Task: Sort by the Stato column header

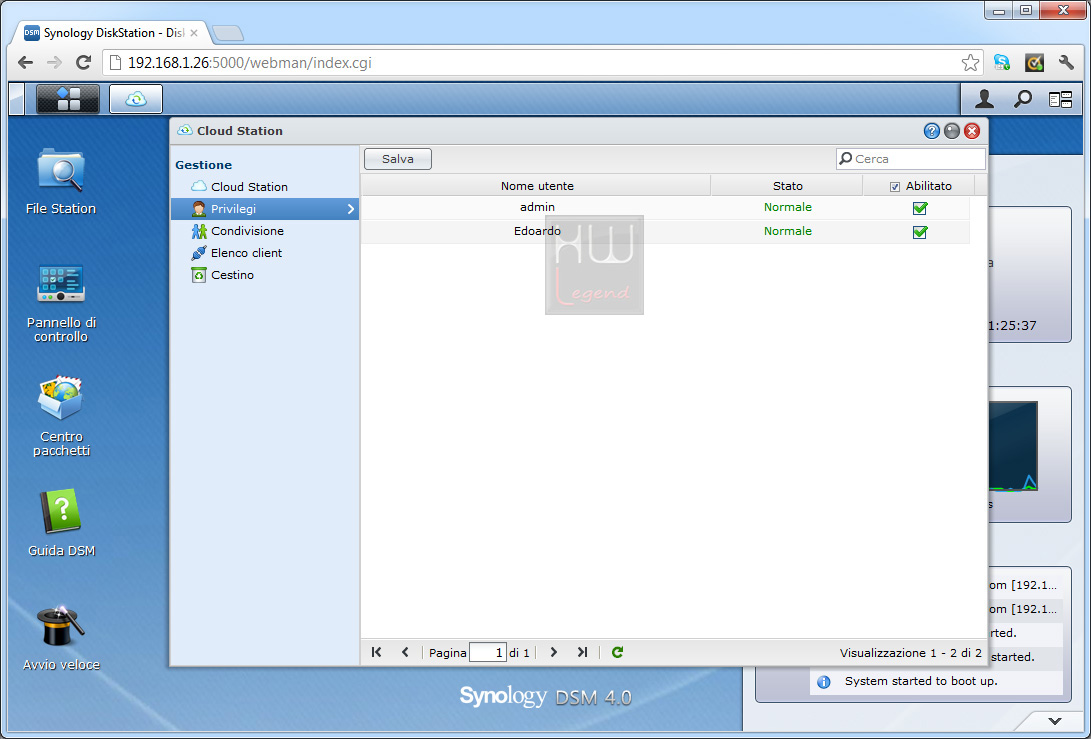Action: (787, 186)
